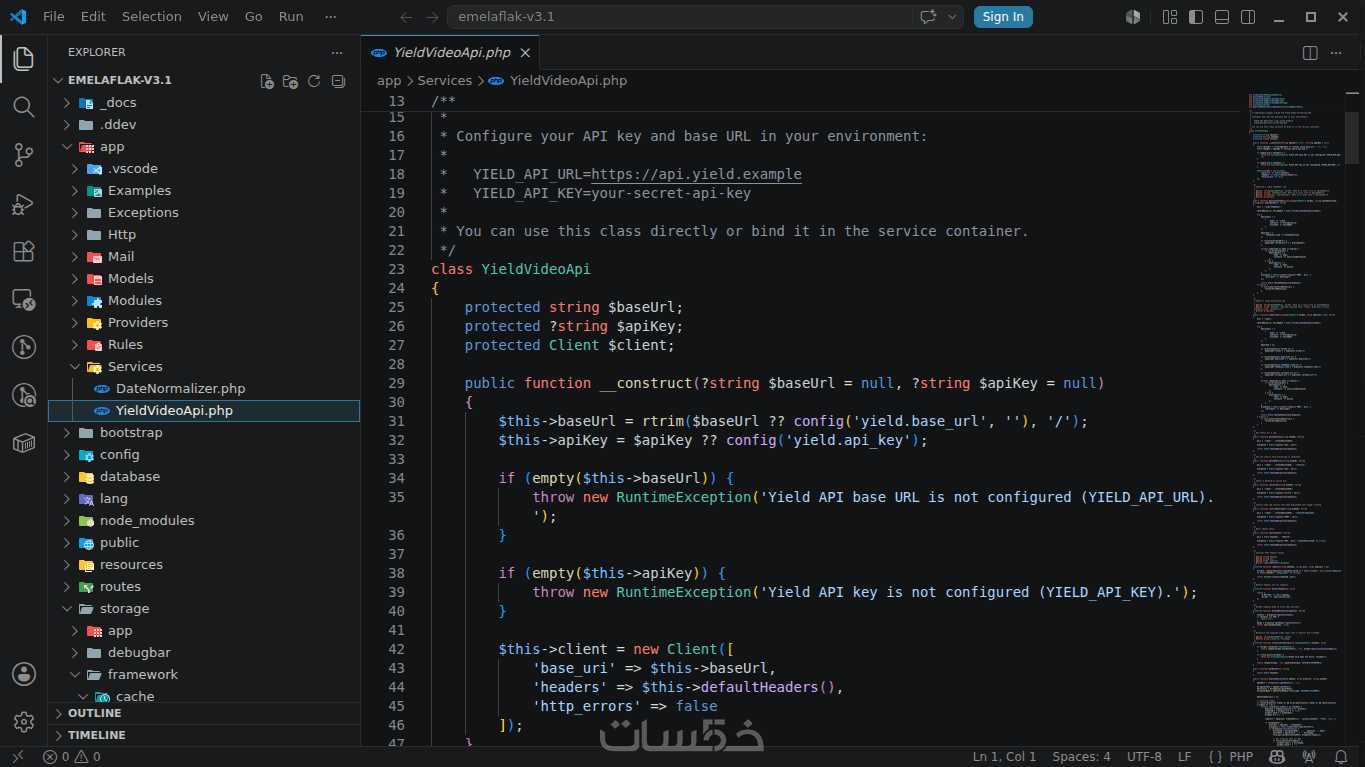
Task: Expand the OUTLINE section
Action: 204,713
